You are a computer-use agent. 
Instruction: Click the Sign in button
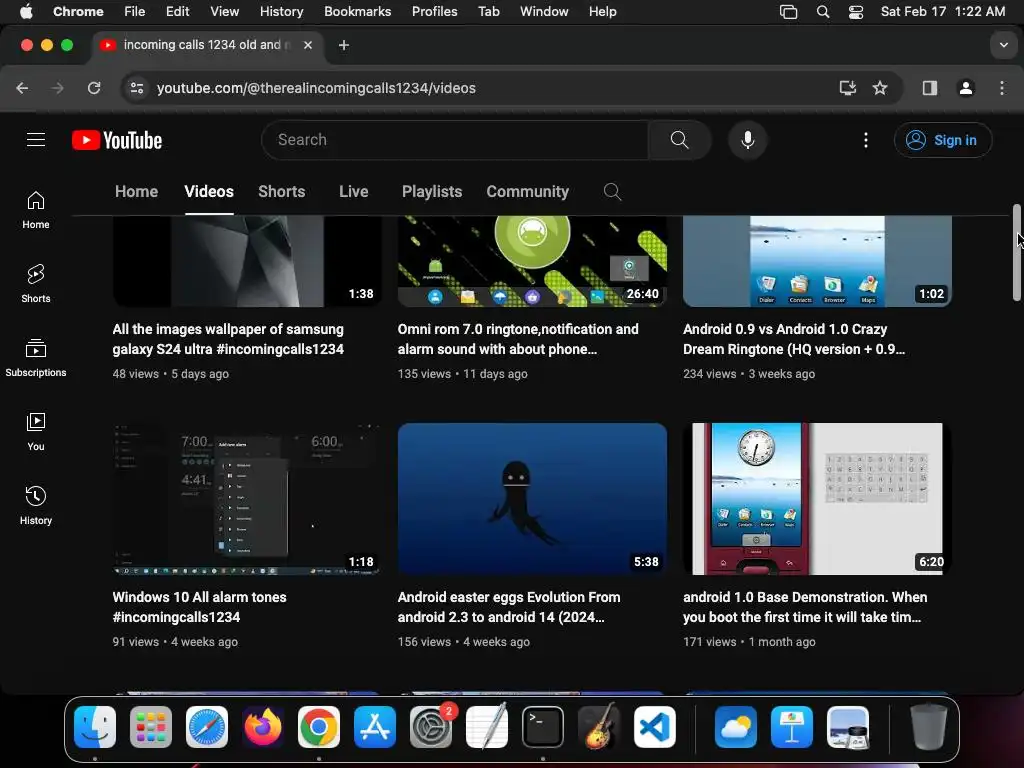point(942,140)
